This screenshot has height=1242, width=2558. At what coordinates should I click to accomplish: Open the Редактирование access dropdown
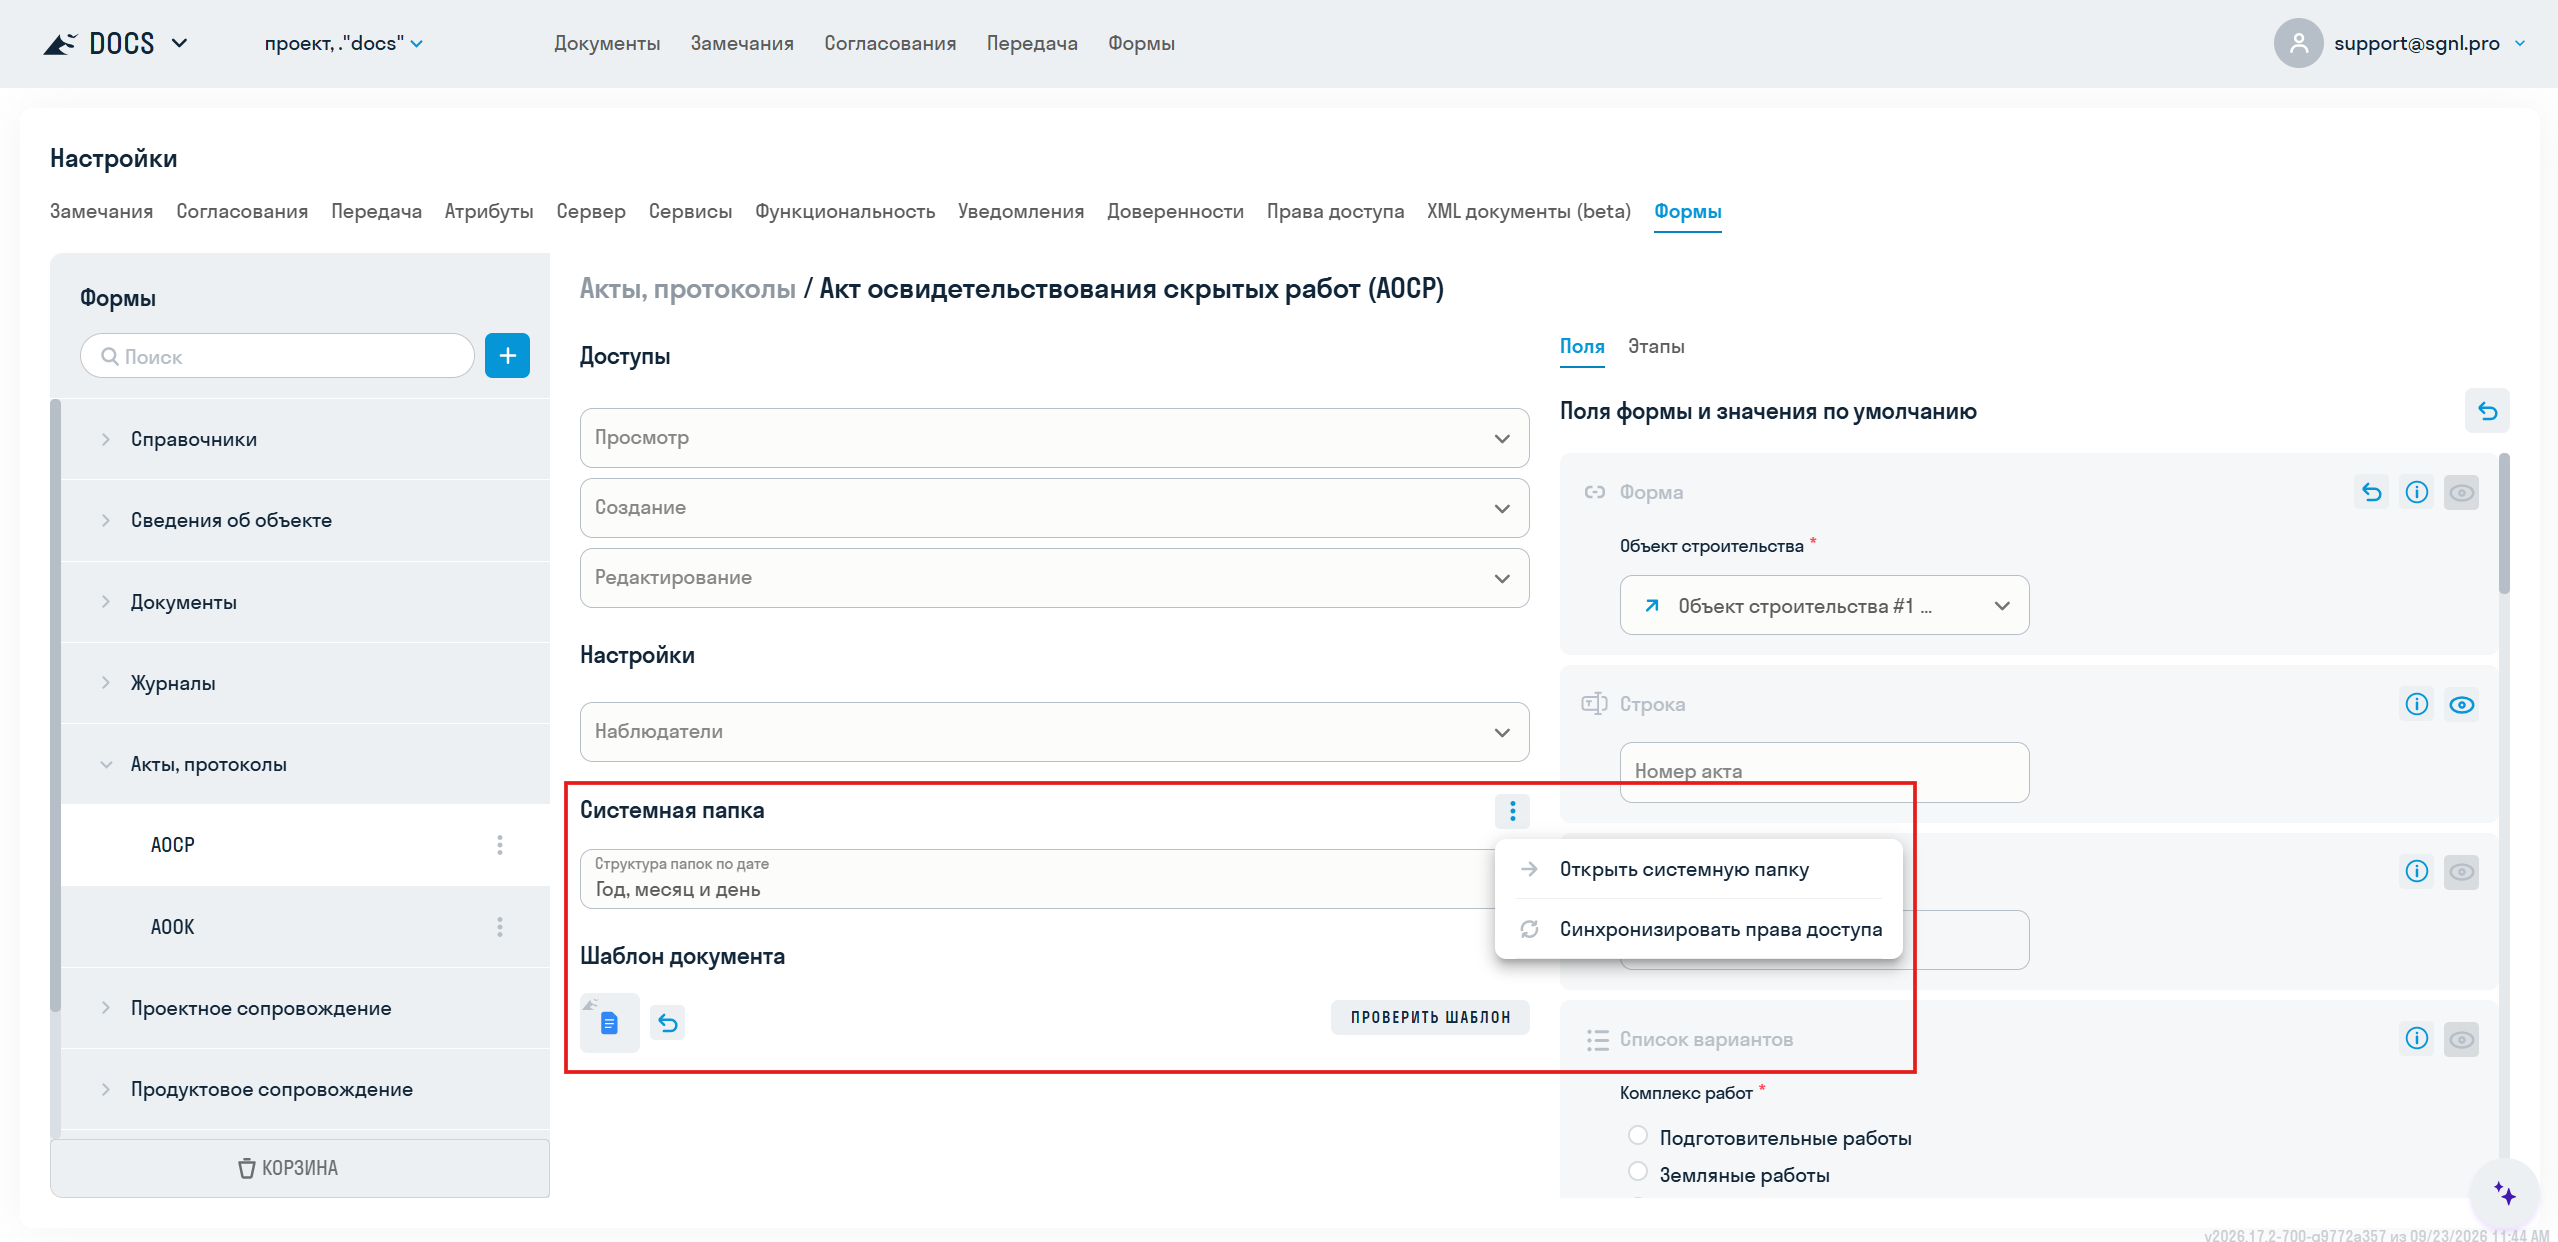point(1054,578)
